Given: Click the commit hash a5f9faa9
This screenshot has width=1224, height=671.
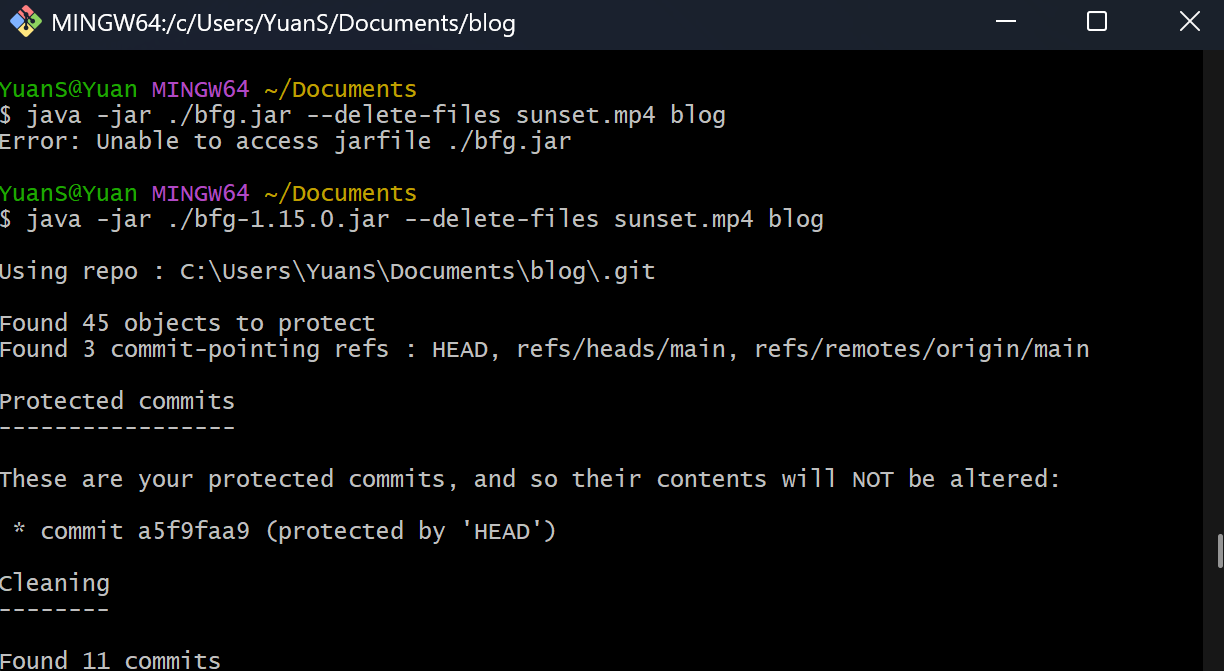Looking at the screenshot, I should (193, 531).
